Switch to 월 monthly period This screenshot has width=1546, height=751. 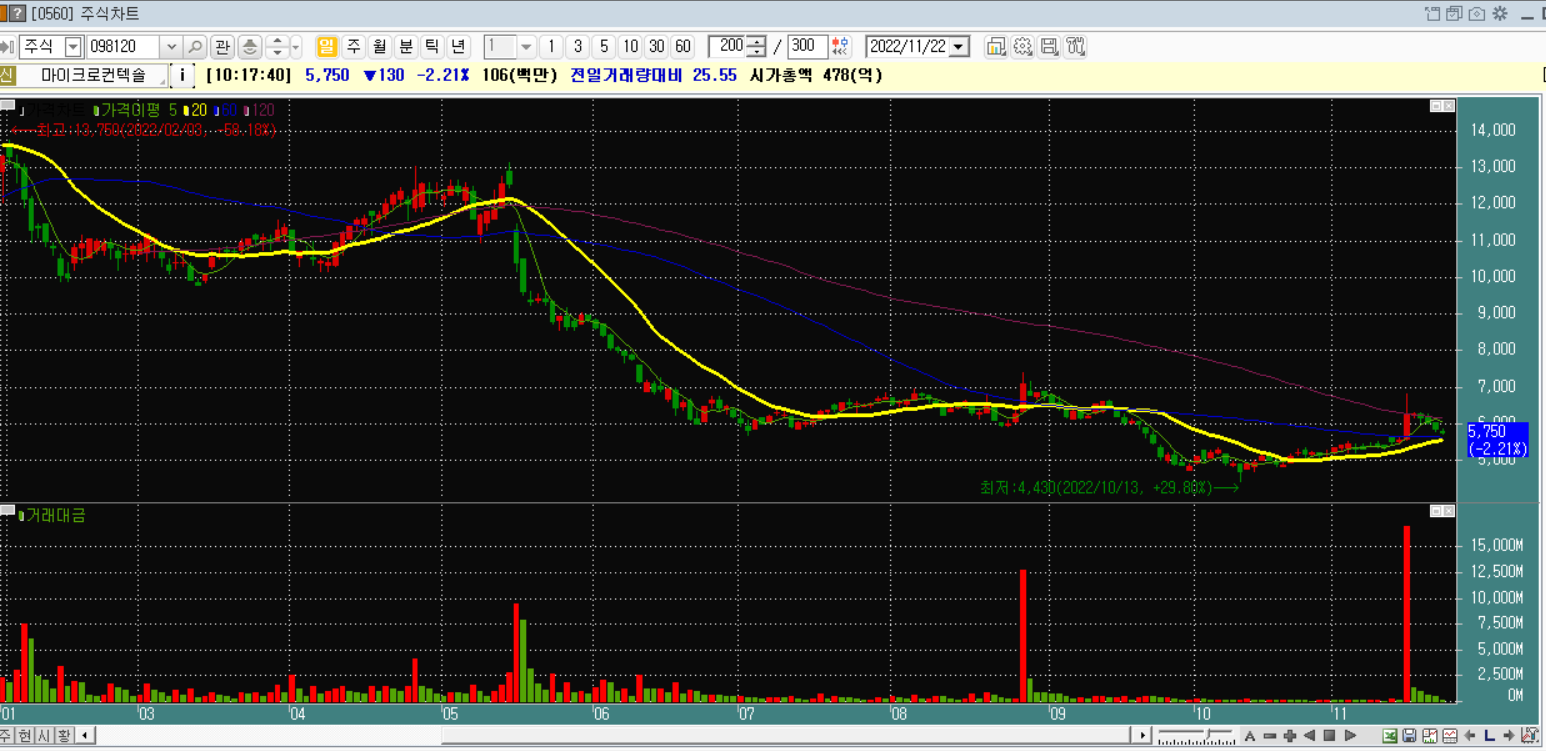[x=379, y=46]
